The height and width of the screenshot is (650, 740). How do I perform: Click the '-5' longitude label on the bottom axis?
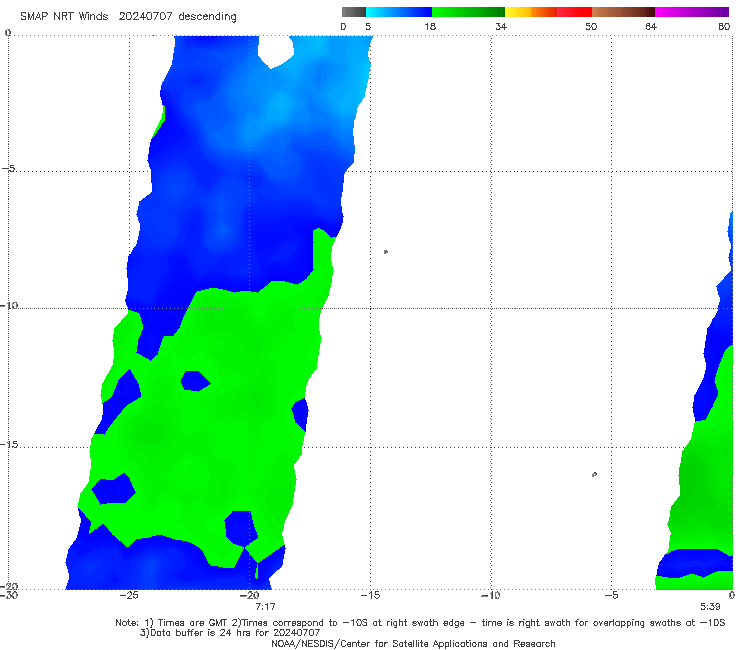pos(611,595)
